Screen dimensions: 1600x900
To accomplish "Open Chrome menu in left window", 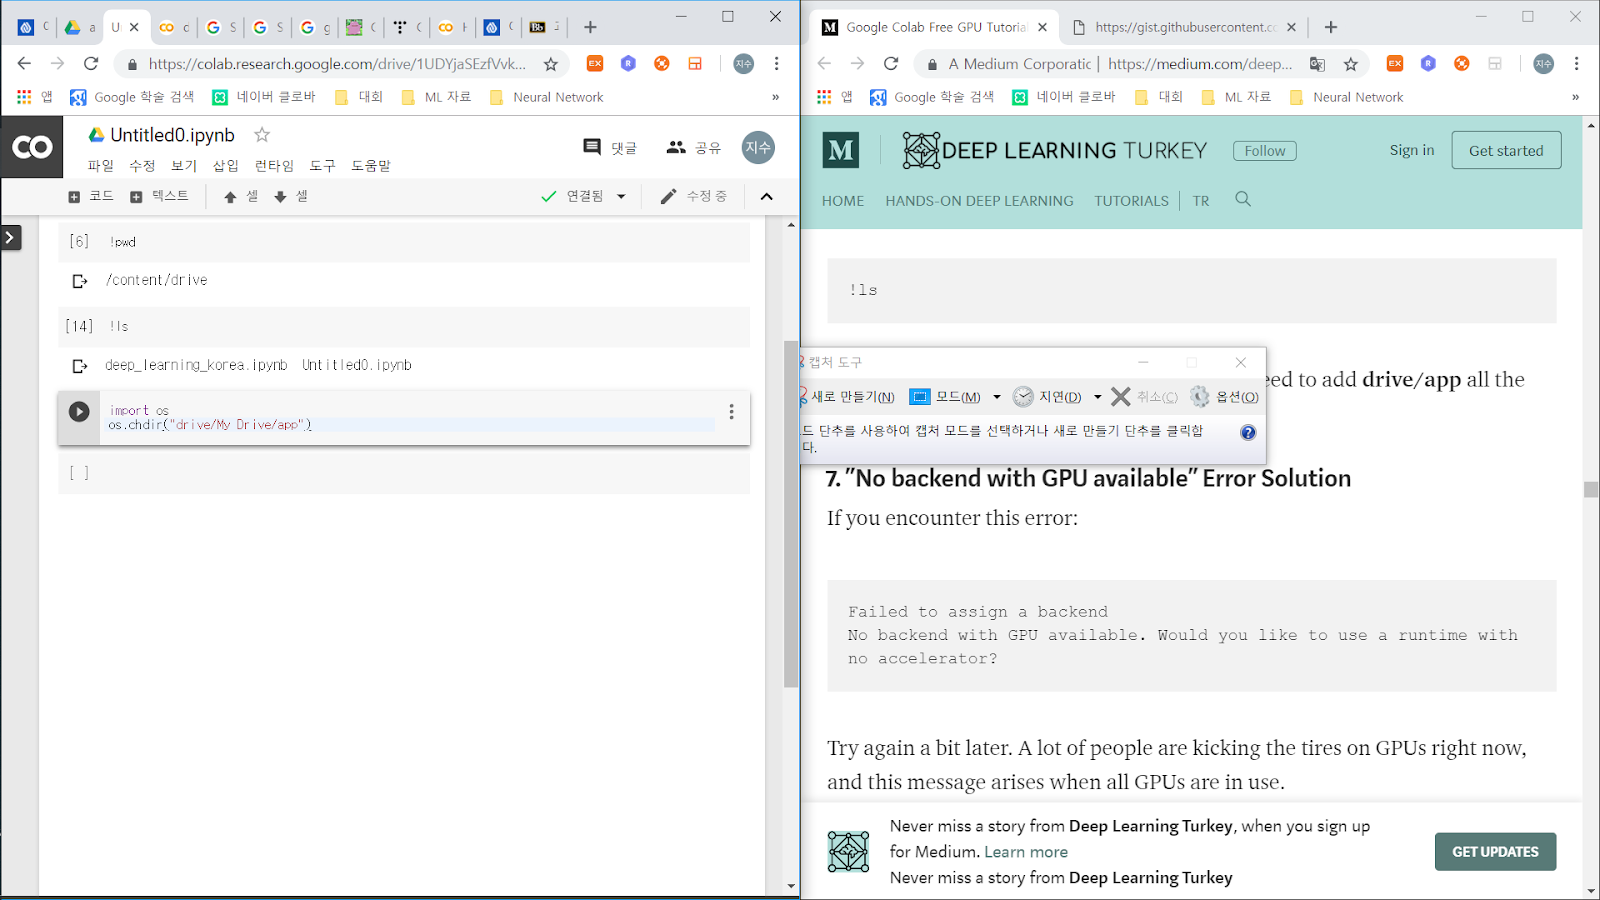I will [776, 63].
